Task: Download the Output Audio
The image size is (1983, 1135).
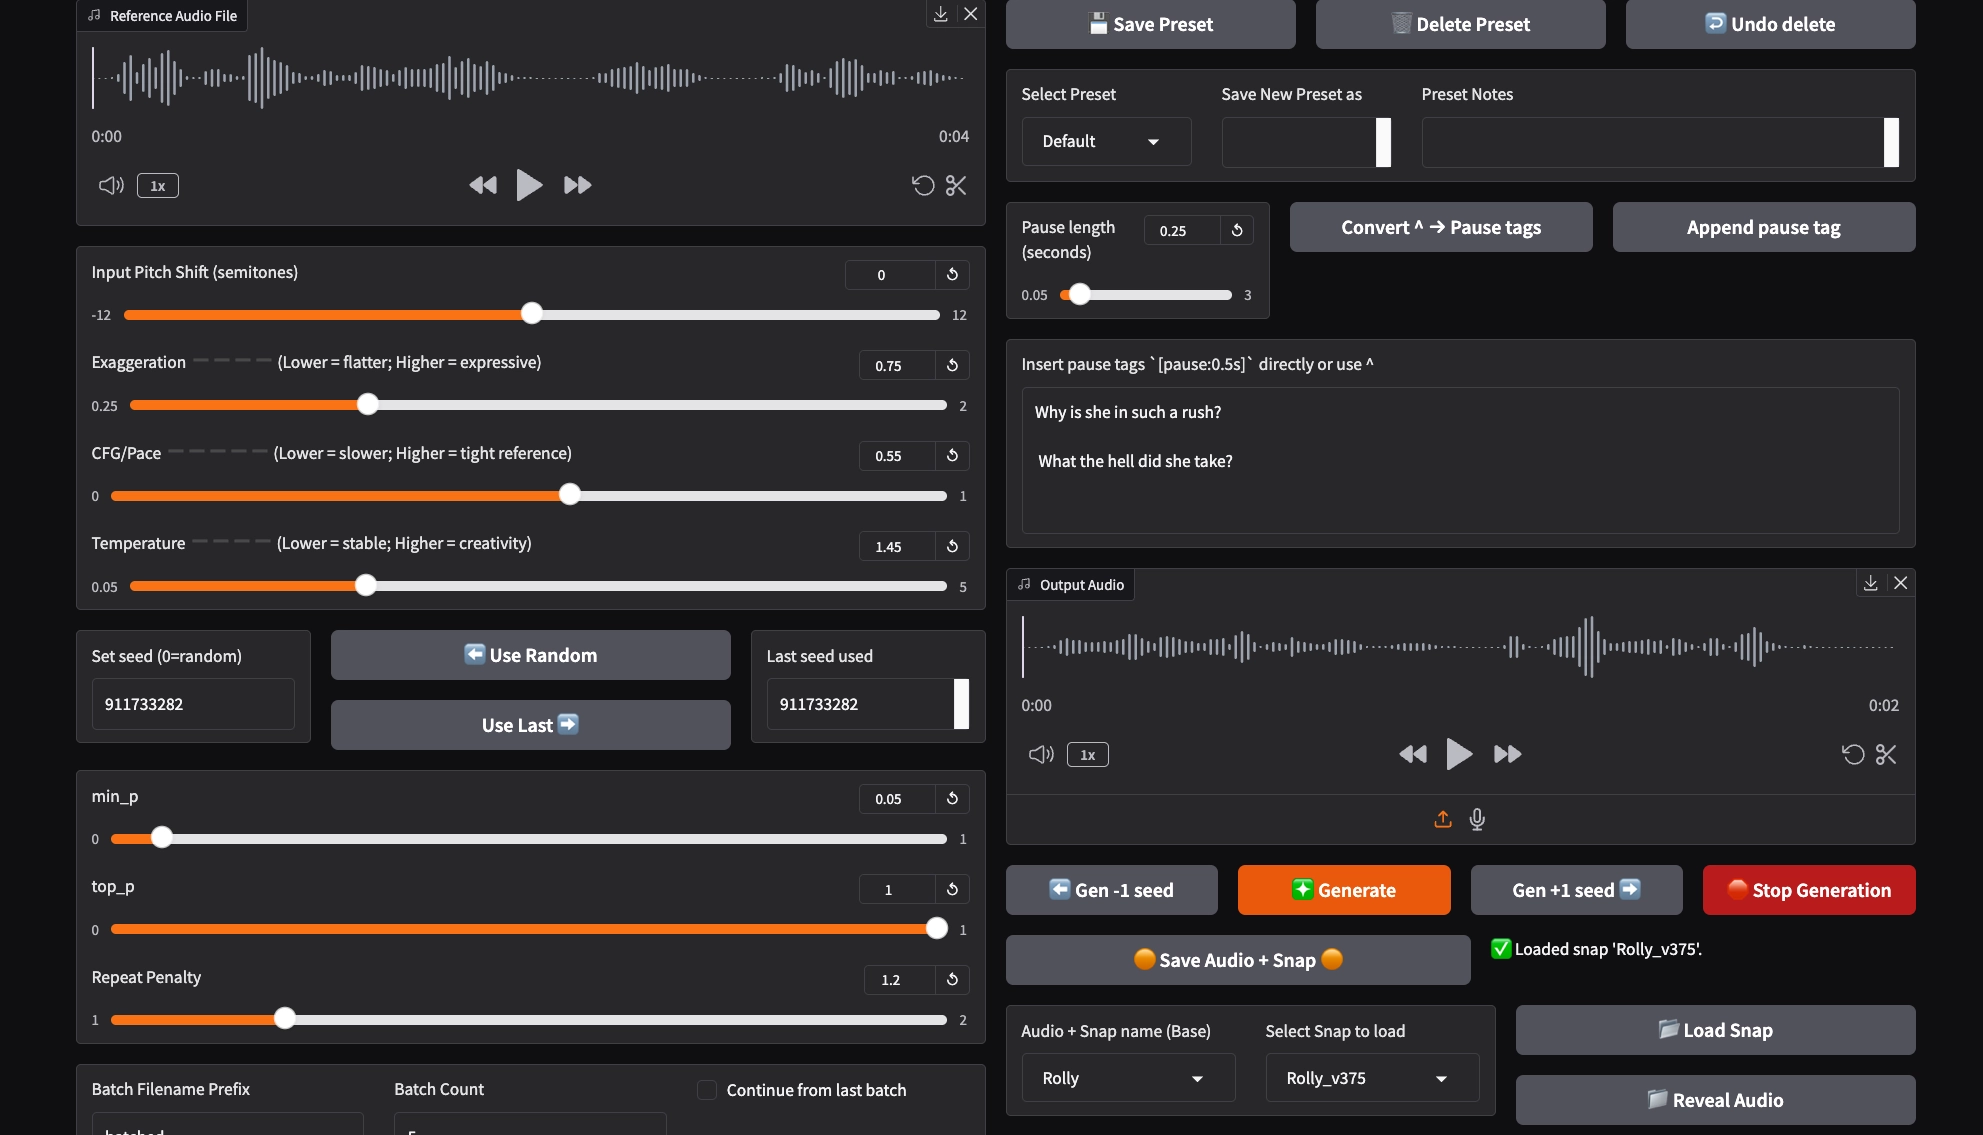Action: coord(1870,583)
